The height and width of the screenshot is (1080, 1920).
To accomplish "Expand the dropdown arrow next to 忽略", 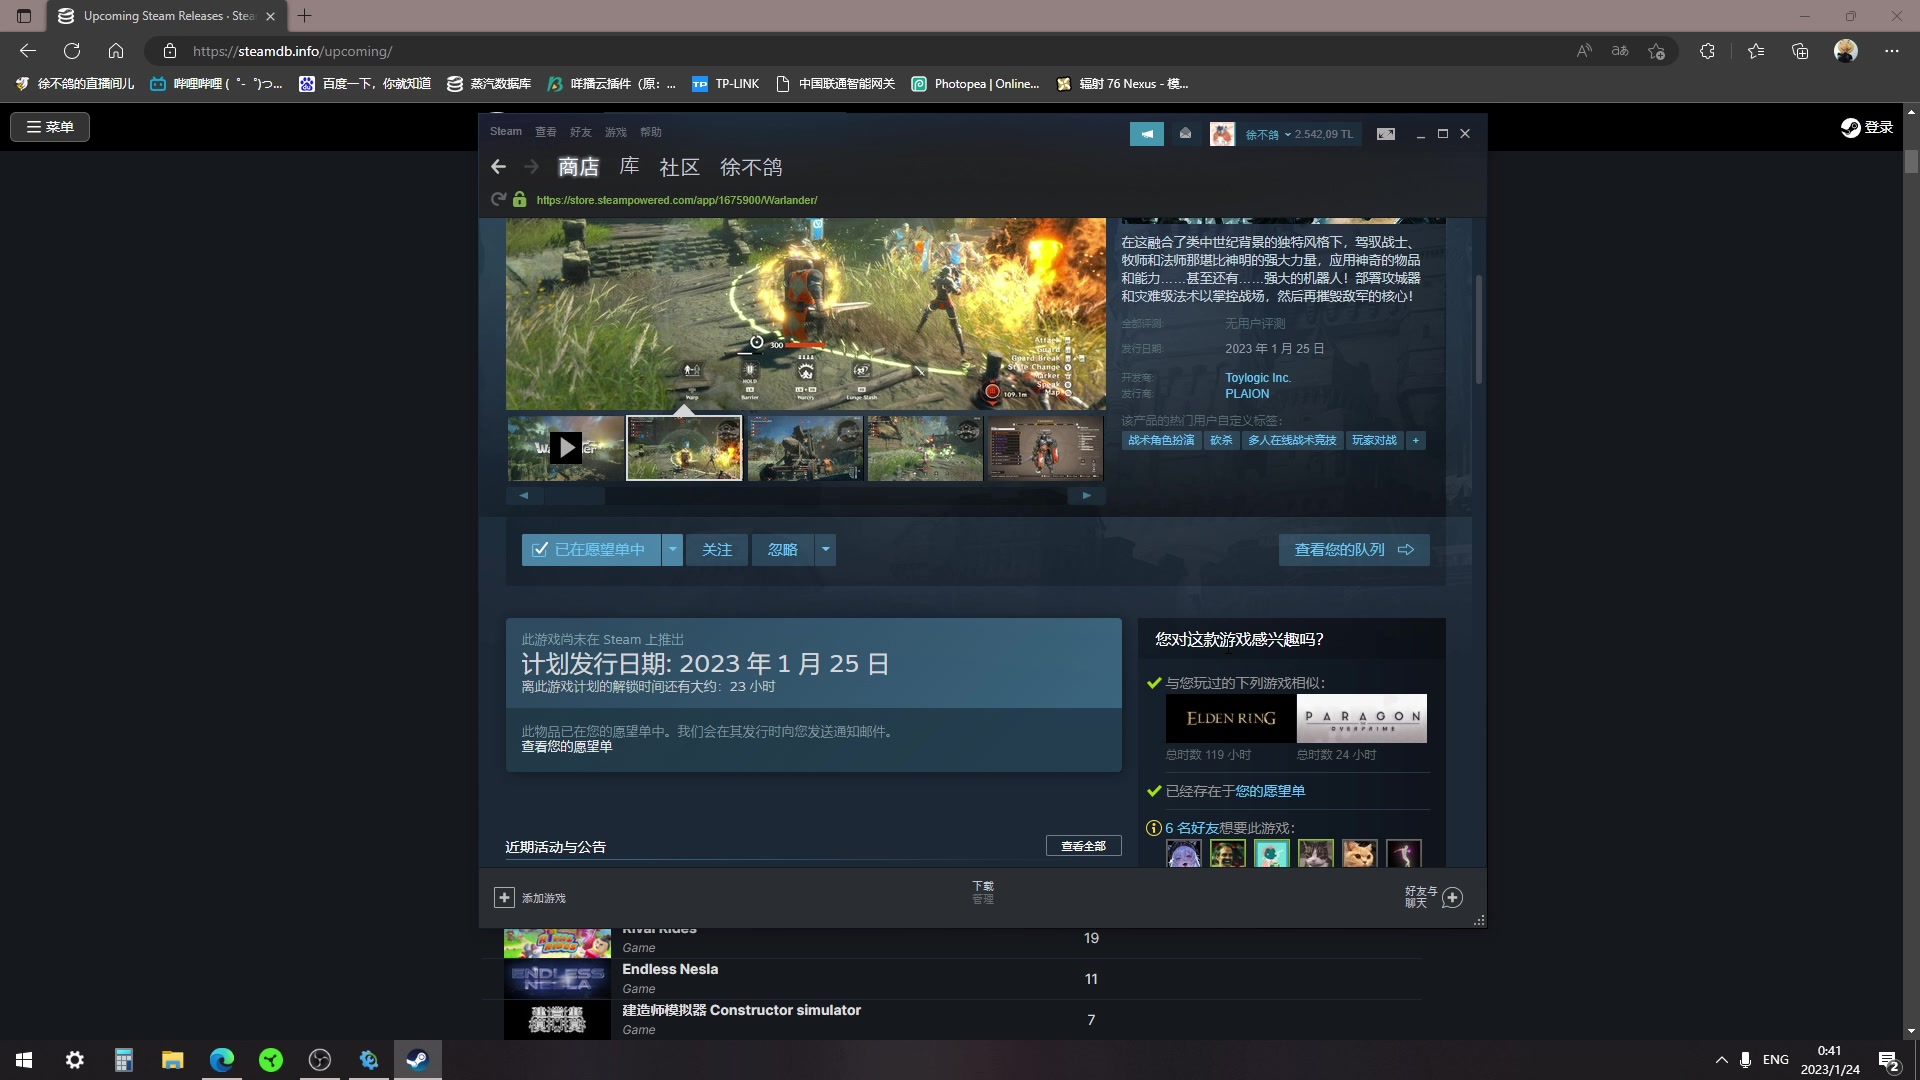I will click(x=826, y=550).
